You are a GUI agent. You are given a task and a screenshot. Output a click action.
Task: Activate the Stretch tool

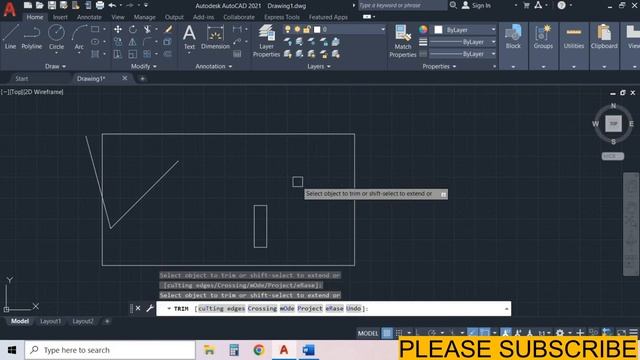point(118,54)
